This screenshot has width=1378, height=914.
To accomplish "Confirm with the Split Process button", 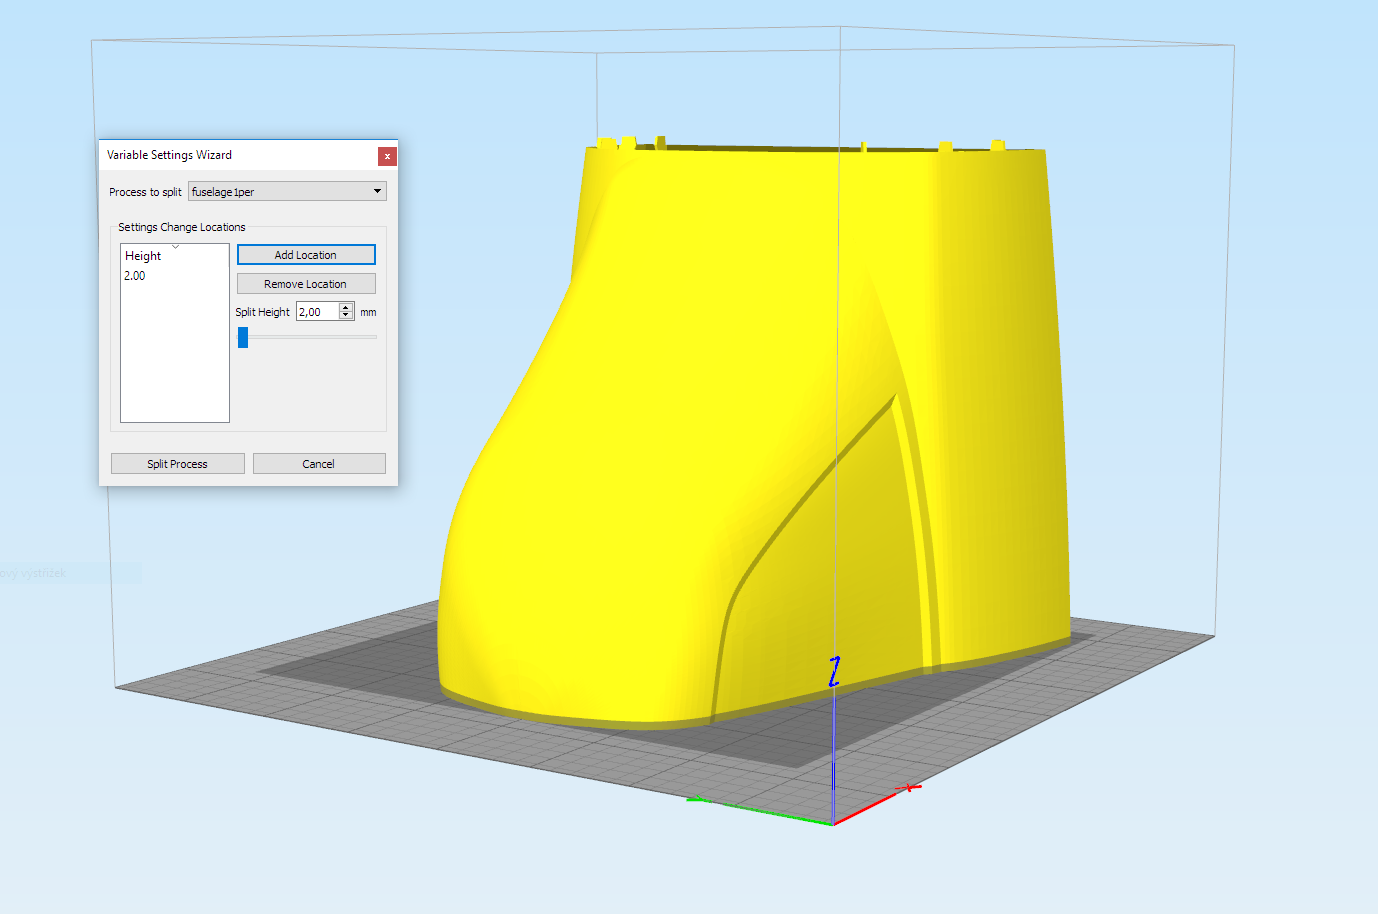I will 177,464.
